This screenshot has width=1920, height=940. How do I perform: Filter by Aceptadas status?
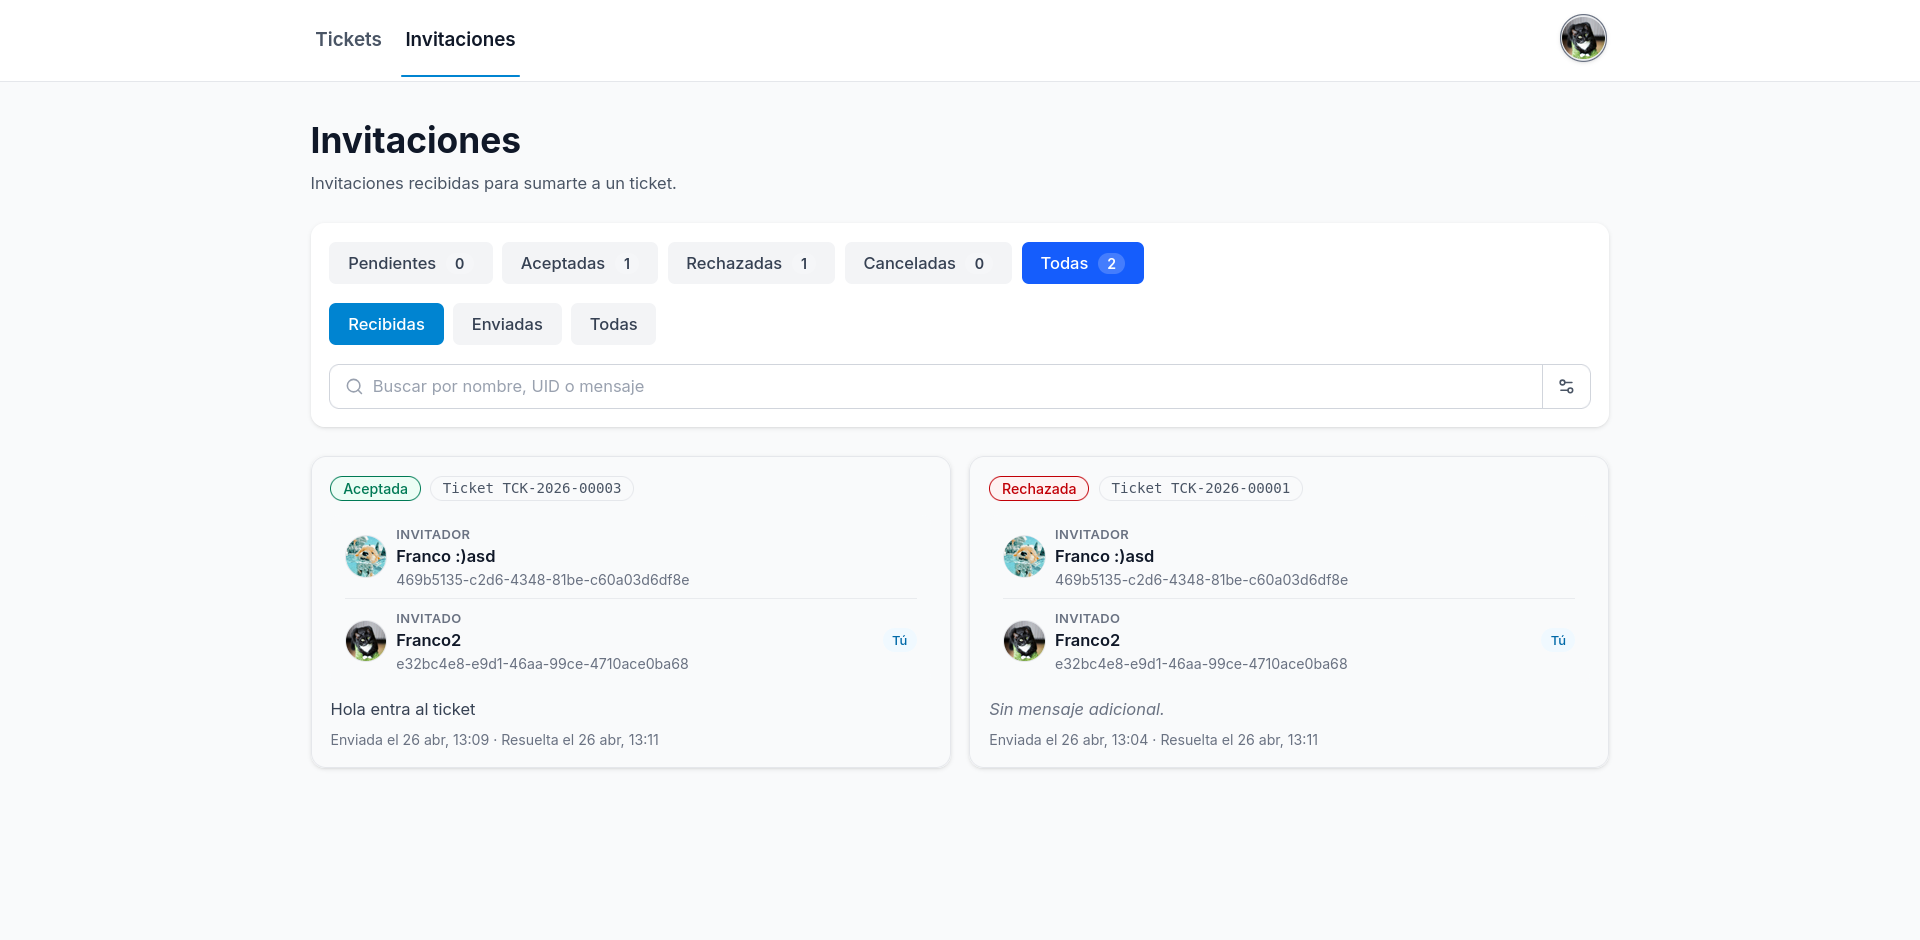pos(579,263)
